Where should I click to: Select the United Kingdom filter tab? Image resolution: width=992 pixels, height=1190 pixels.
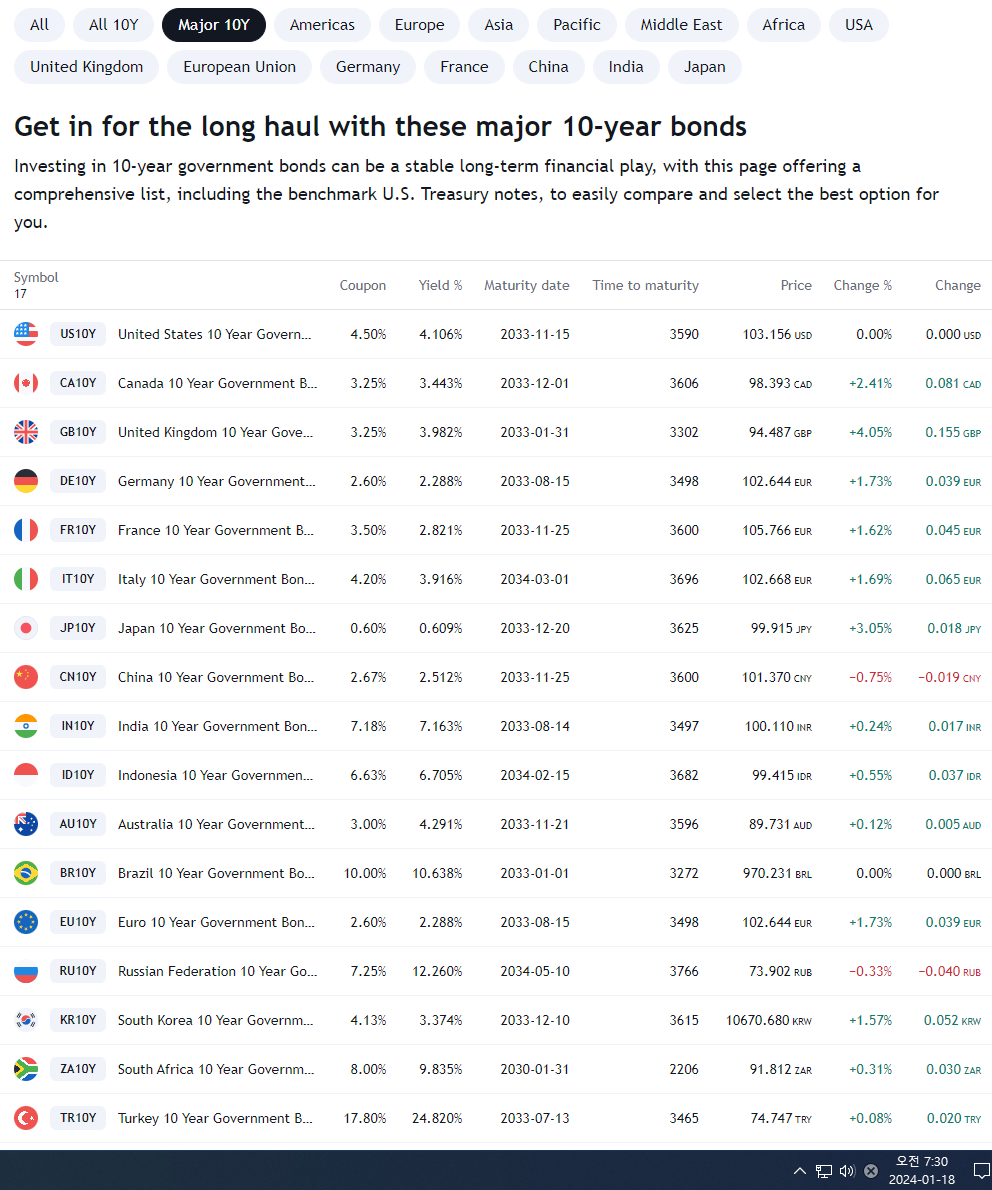pos(87,67)
